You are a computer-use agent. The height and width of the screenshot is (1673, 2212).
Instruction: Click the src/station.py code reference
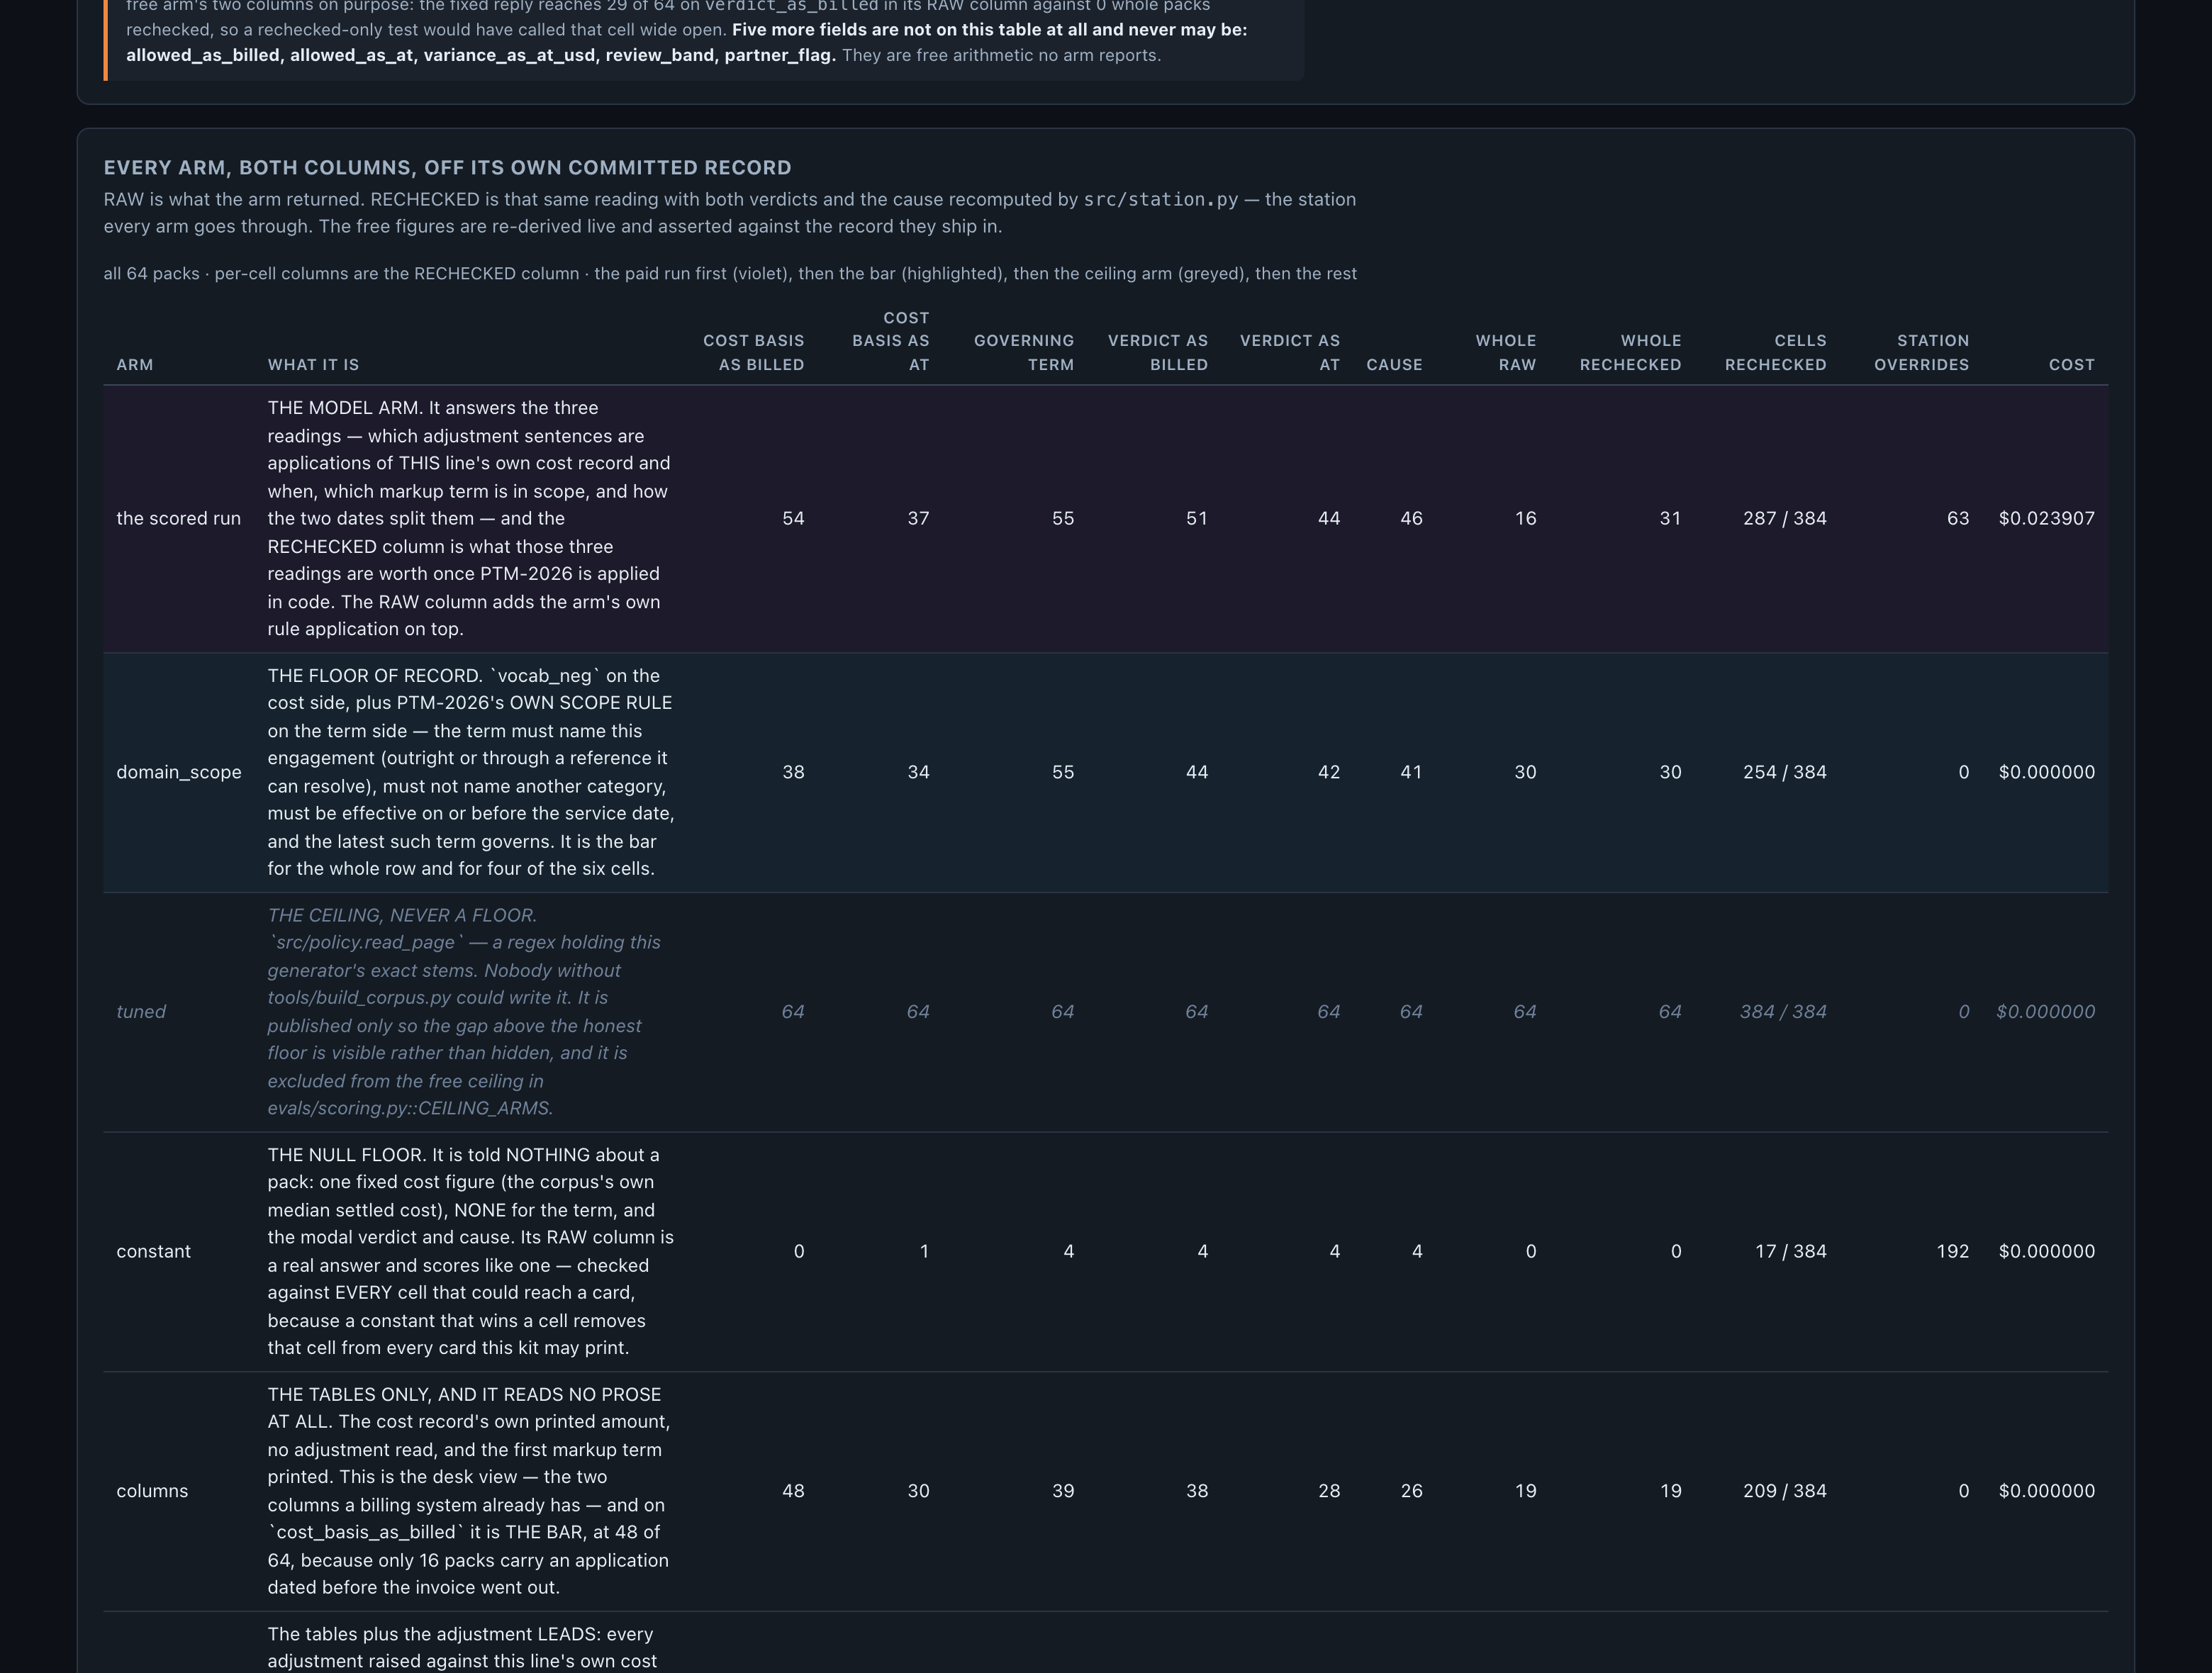click(x=1161, y=199)
